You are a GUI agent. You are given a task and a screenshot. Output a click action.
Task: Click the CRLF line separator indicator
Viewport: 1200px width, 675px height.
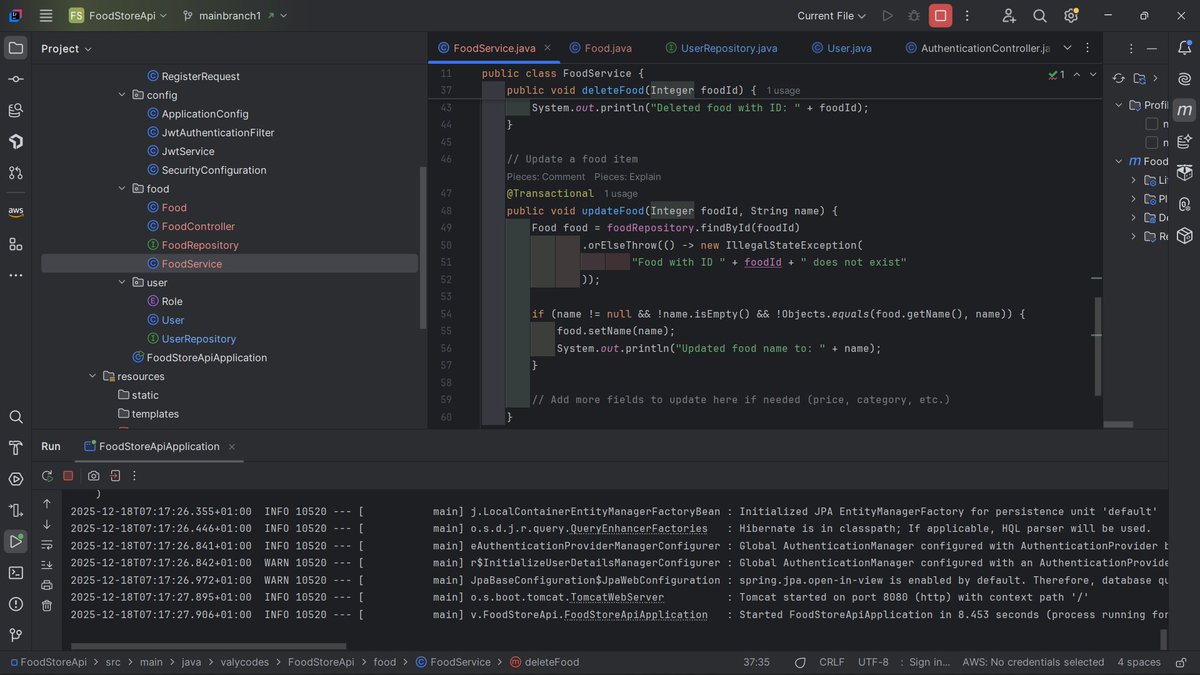[x=831, y=662]
